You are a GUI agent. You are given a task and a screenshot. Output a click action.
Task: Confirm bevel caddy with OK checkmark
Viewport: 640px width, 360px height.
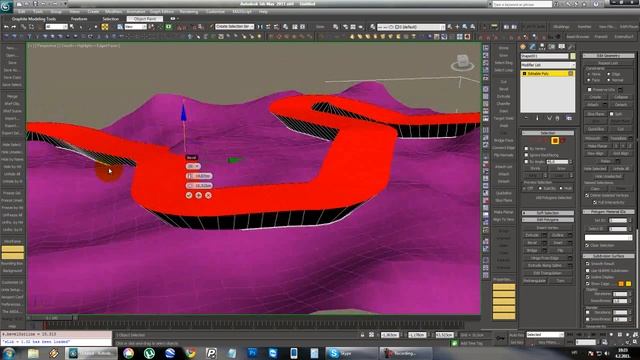pyautogui.click(x=189, y=196)
